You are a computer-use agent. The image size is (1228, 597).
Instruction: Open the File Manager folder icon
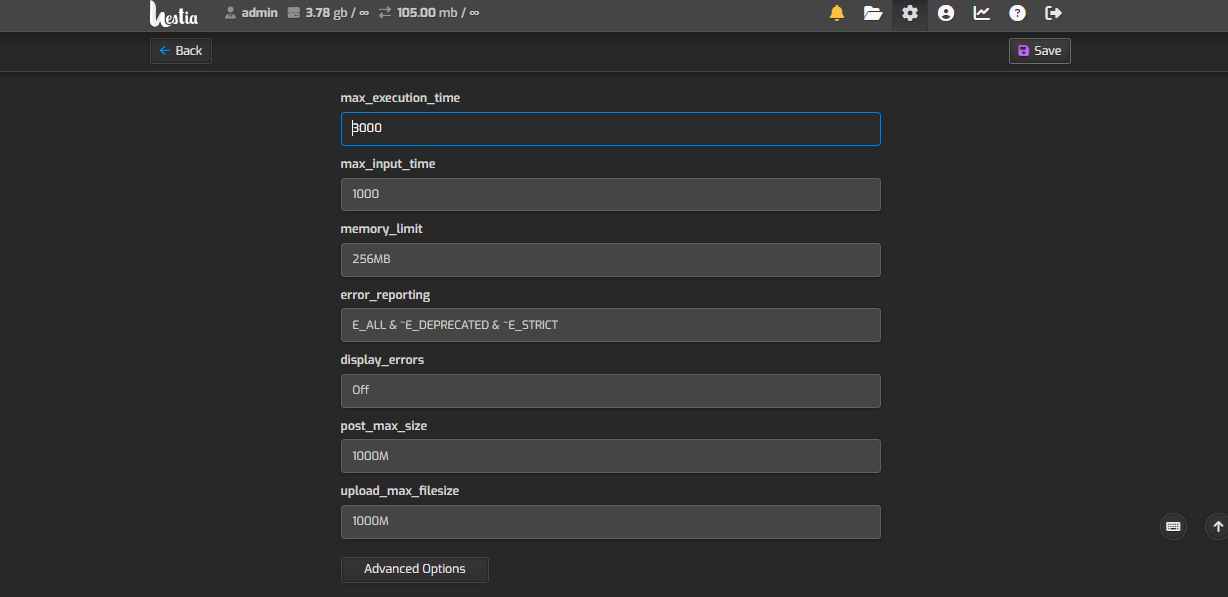point(873,13)
